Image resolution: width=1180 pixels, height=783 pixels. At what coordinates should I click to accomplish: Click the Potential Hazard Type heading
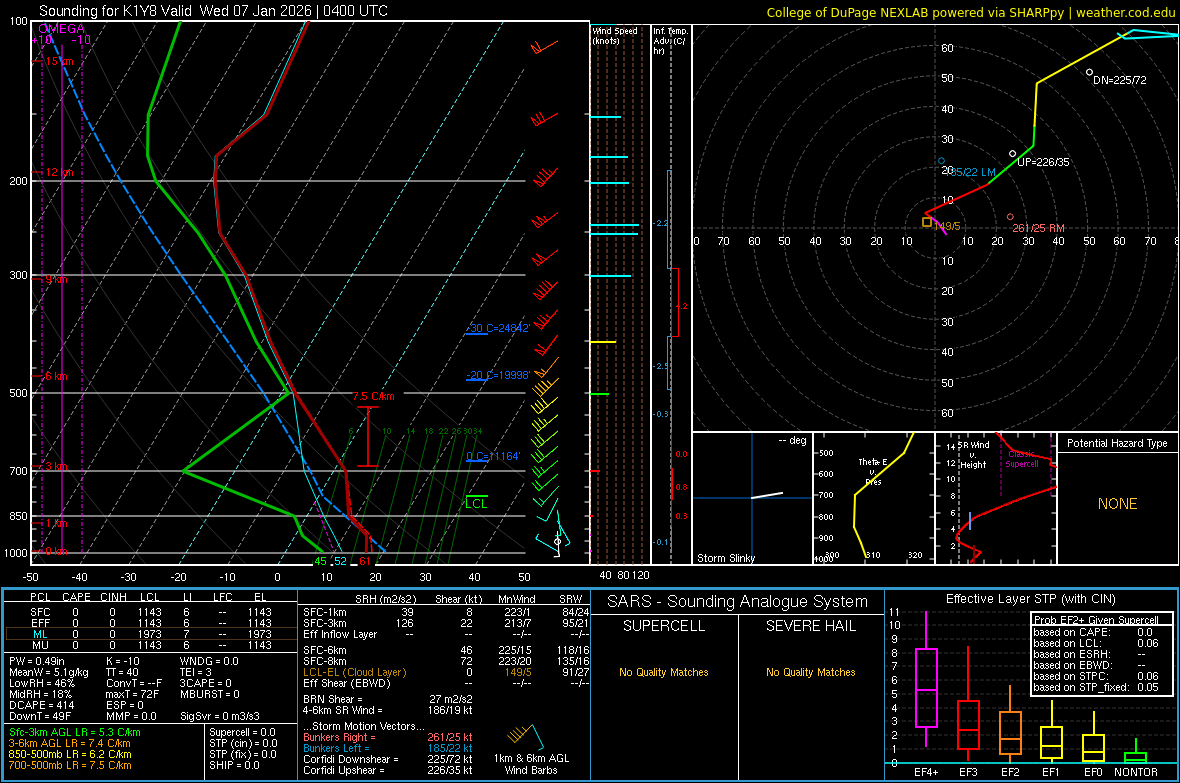point(1117,443)
